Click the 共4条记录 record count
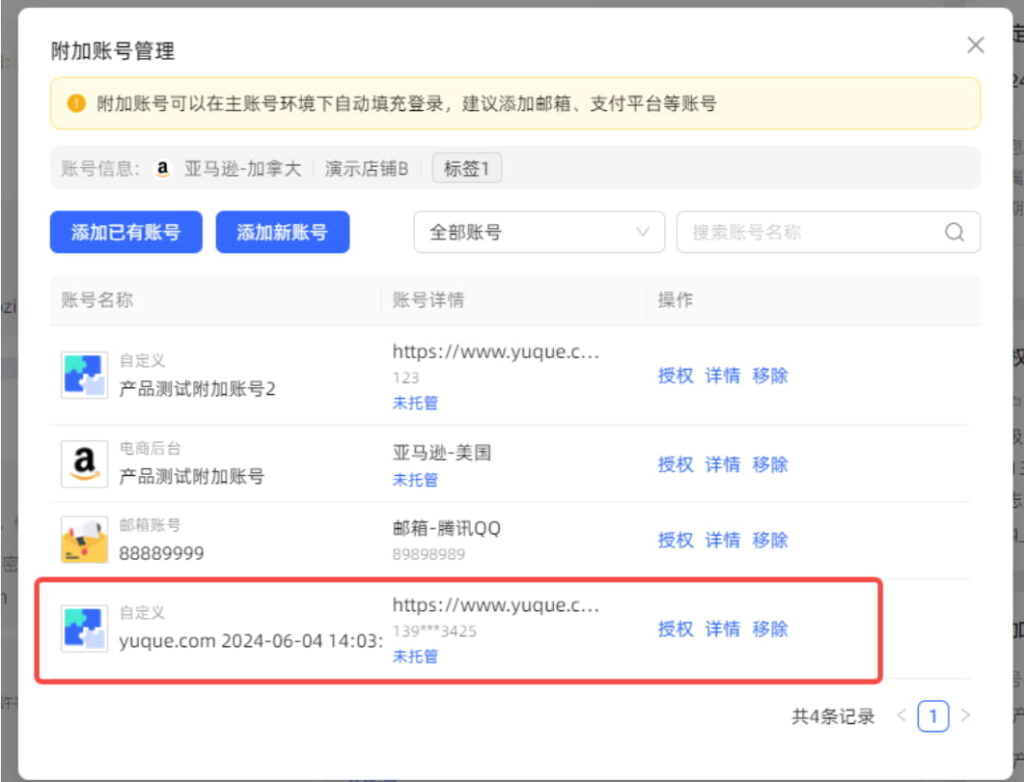The height and width of the screenshot is (782, 1024). (833, 716)
